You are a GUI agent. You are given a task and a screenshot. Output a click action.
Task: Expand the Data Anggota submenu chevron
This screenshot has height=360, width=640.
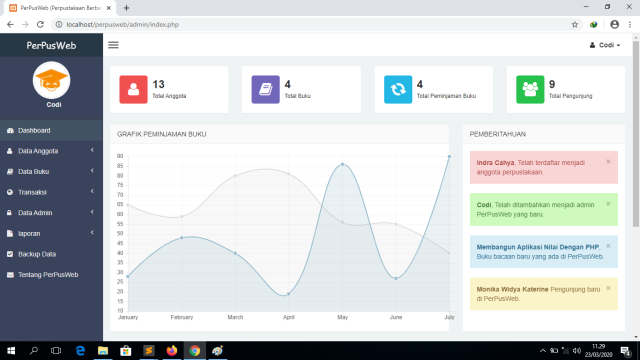point(92,150)
